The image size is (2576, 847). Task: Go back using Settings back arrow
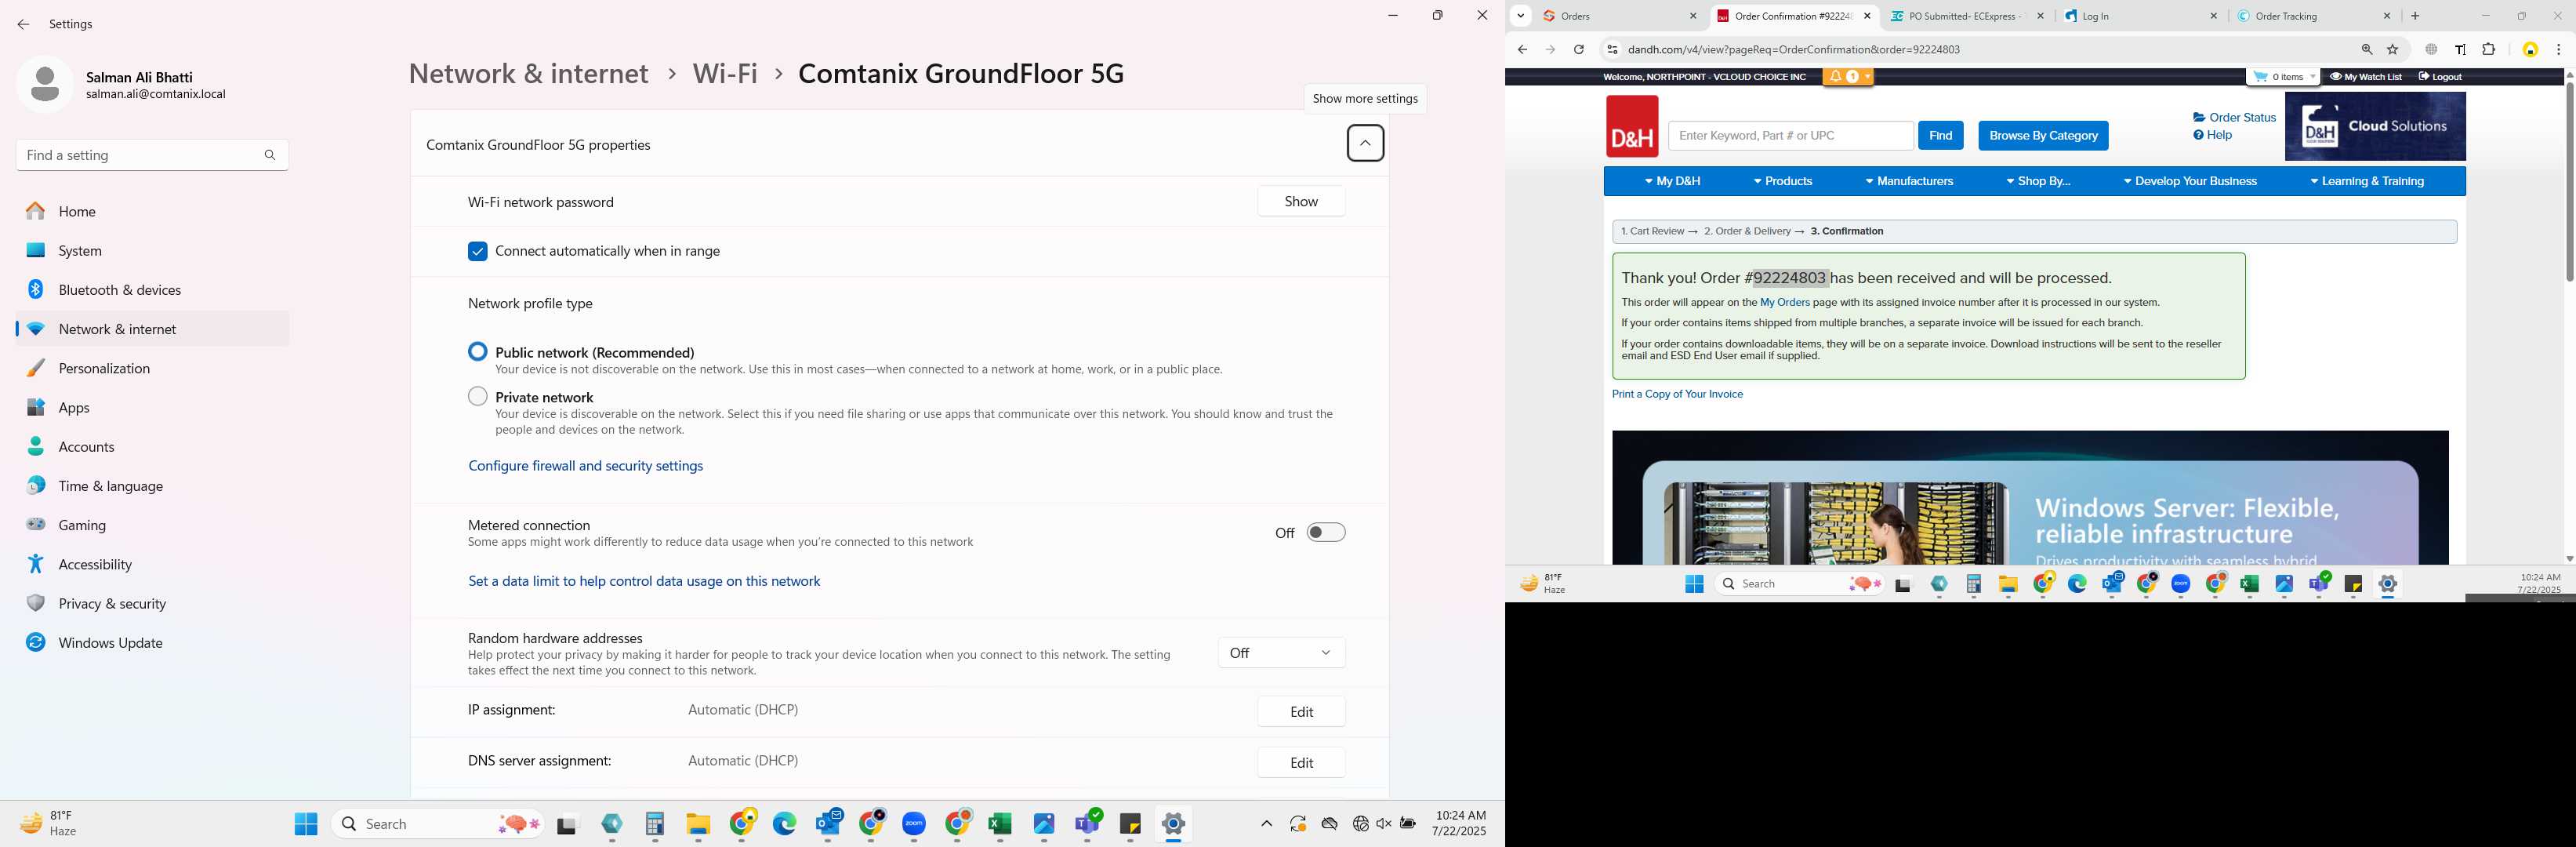pos(23,24)
